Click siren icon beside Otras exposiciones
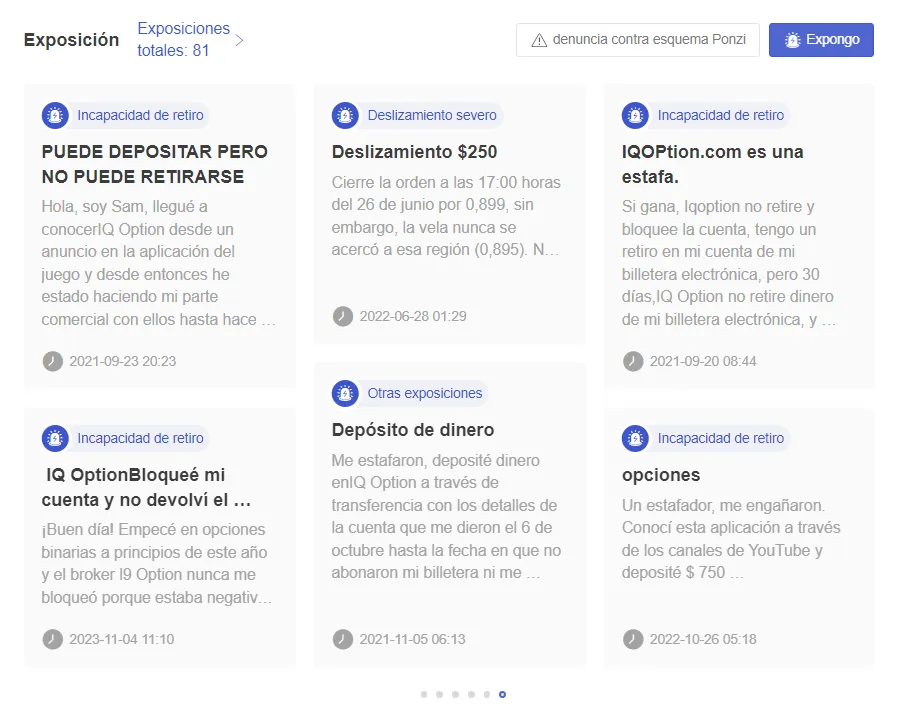 click(345, 394)
